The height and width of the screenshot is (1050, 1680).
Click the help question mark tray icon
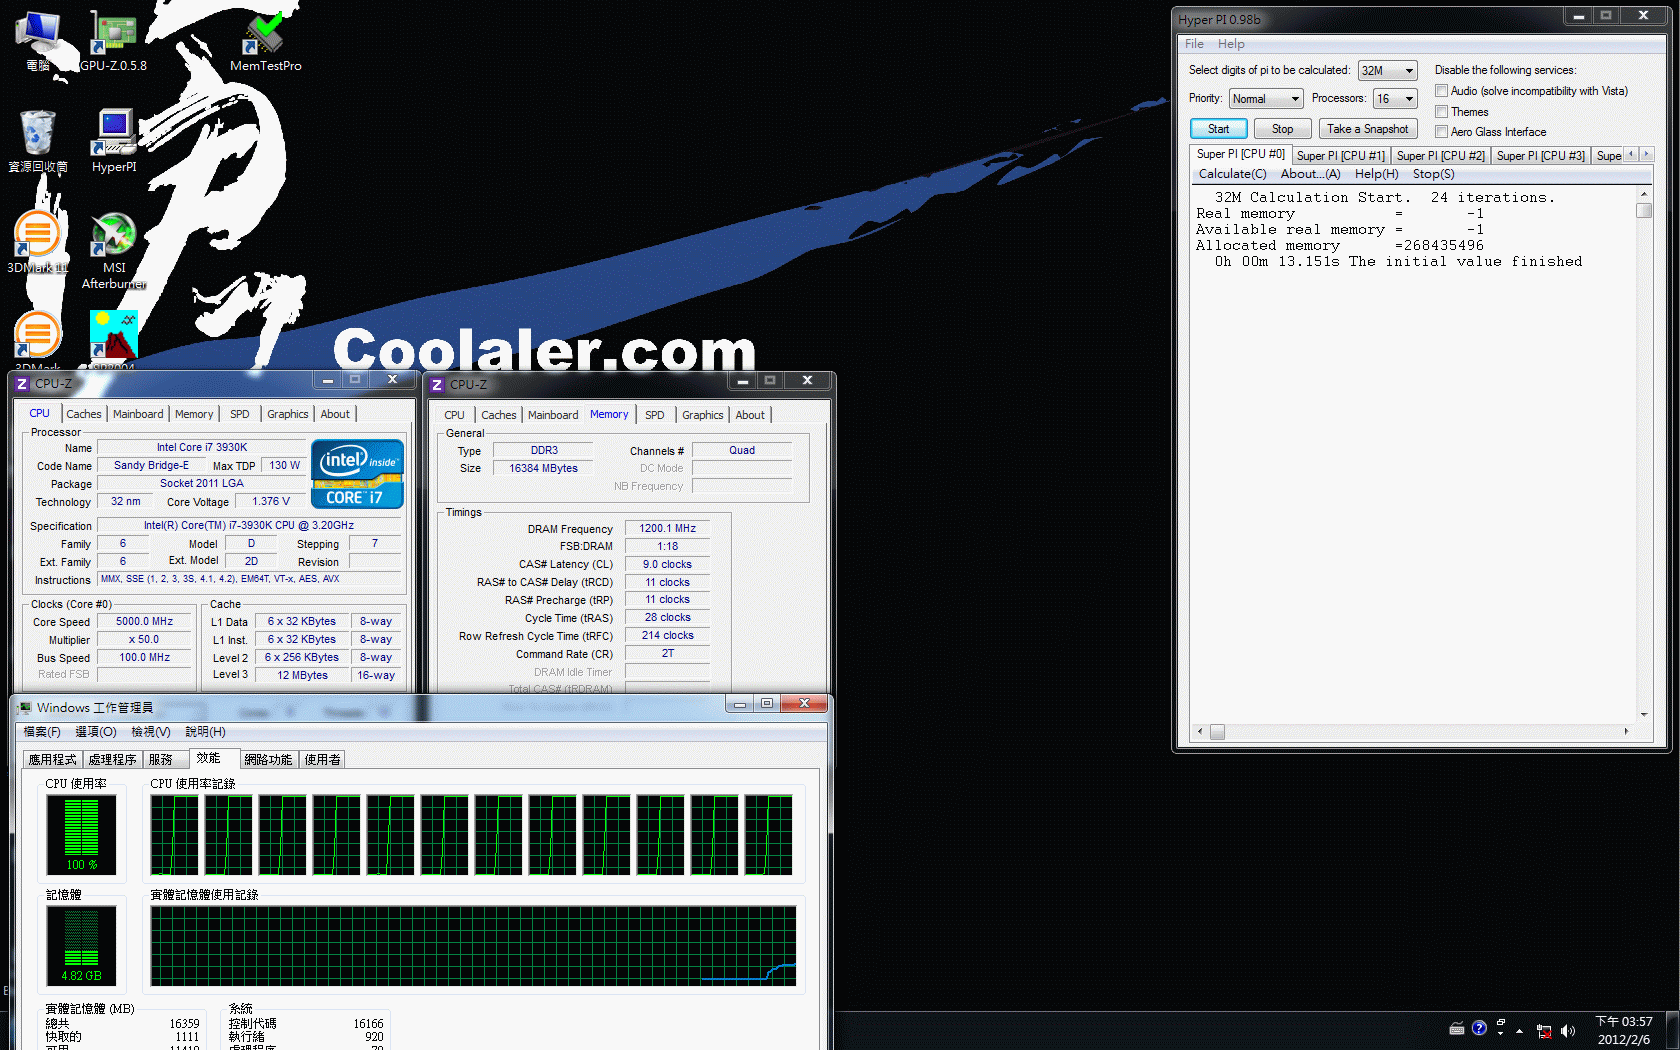1479,1028
